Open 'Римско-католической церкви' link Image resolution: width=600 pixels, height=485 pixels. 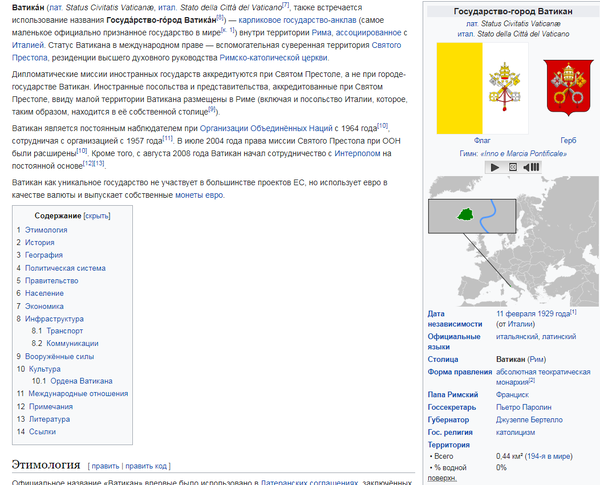point(274,58)
